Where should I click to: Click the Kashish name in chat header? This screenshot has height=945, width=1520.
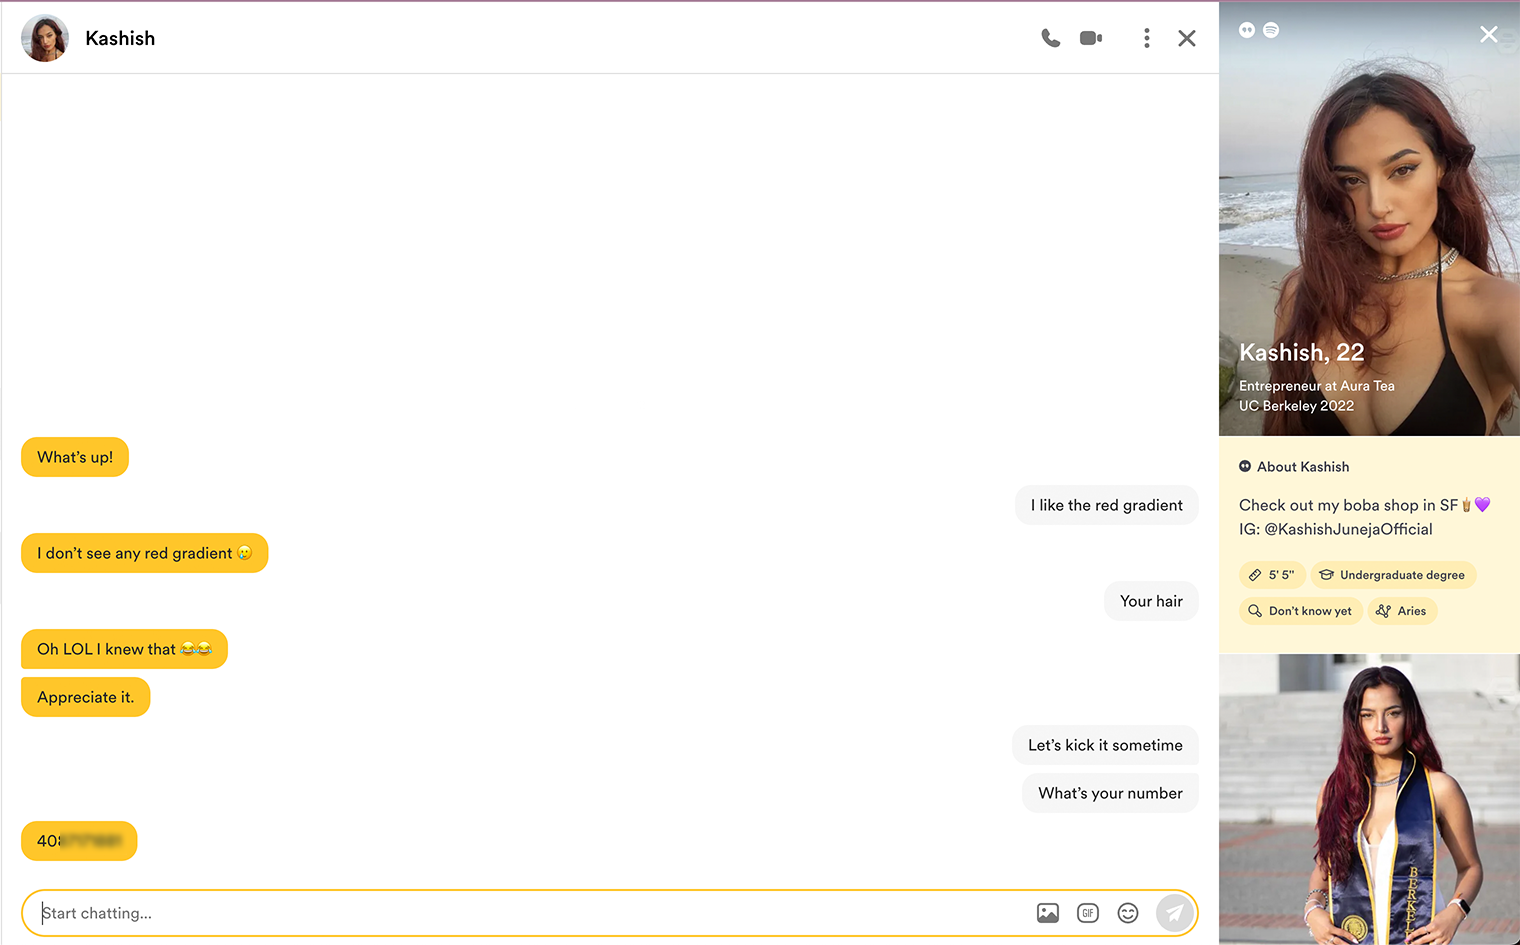[x=120, y=38]
